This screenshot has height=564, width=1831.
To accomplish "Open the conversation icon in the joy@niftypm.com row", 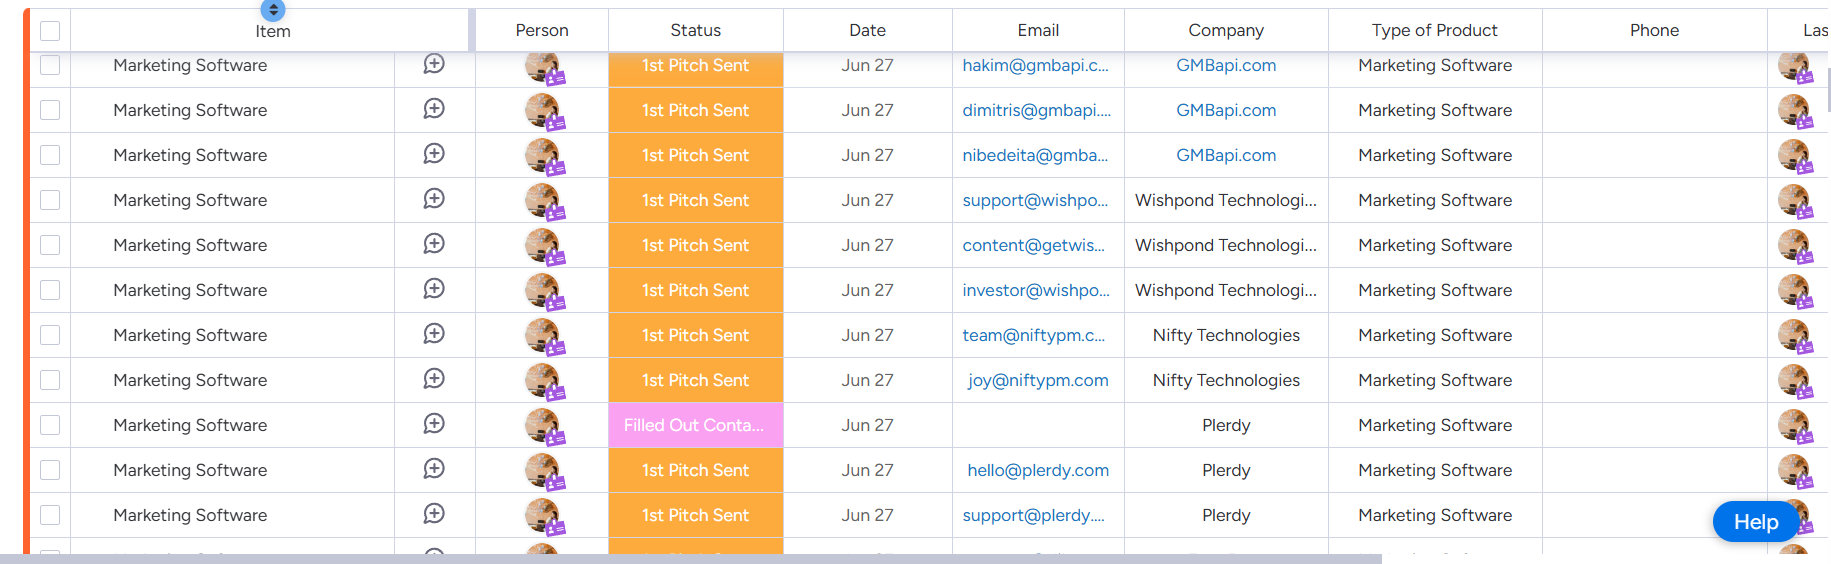I will click(x=434, y=379).
